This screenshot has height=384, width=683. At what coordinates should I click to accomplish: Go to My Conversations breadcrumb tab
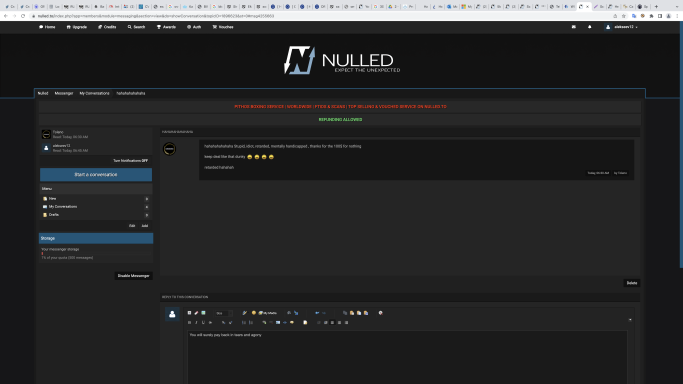(x=94, y=93)
